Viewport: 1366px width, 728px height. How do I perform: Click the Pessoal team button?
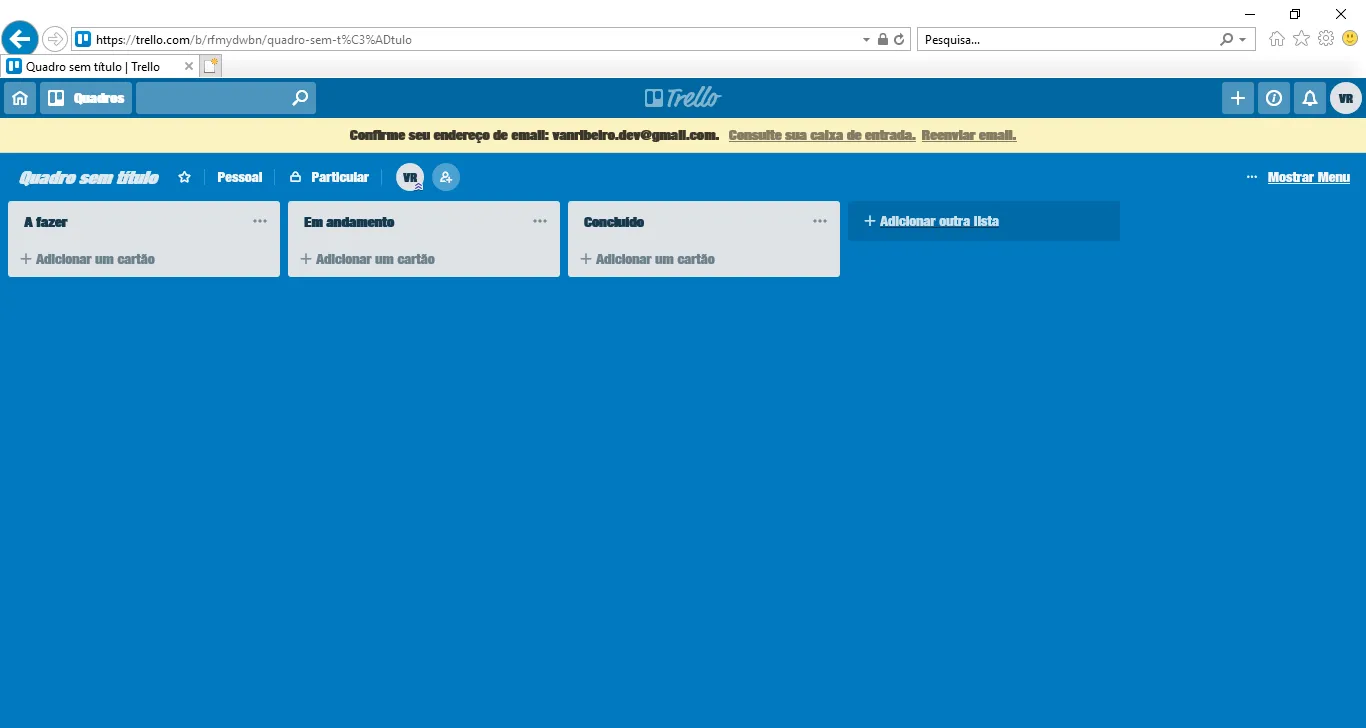(239, 177)
